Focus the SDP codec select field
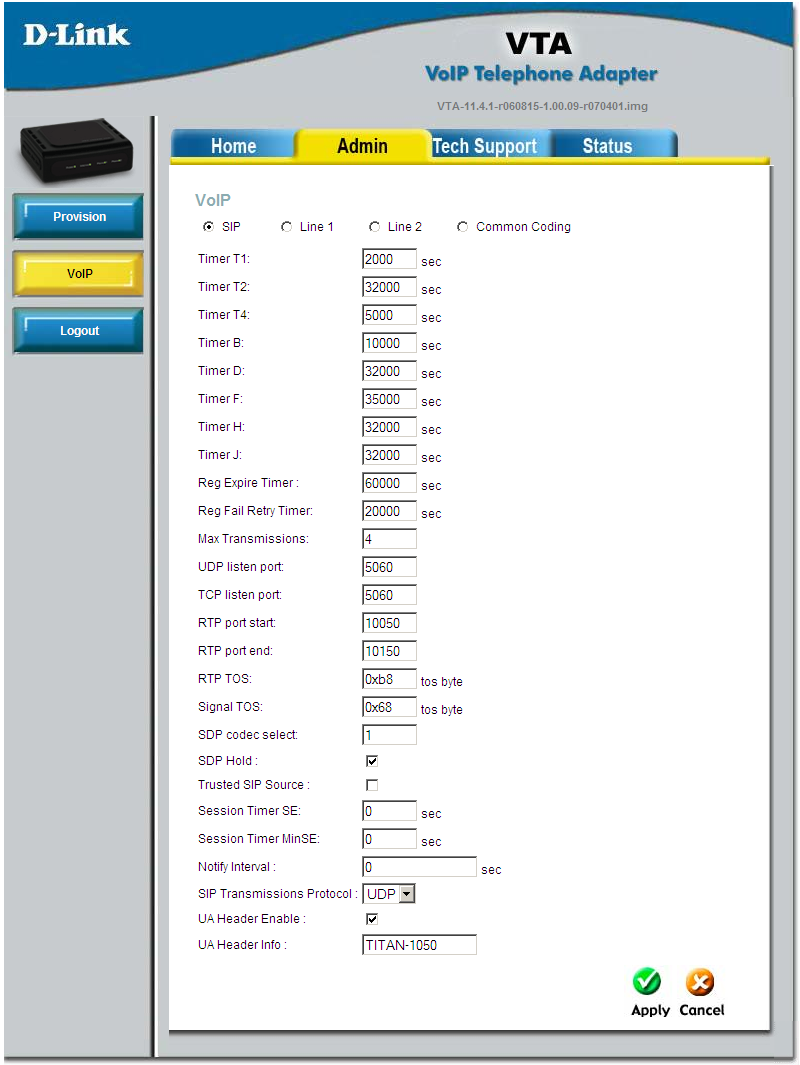This screenshot has width=800, height=1065. (x=389, y=735)
